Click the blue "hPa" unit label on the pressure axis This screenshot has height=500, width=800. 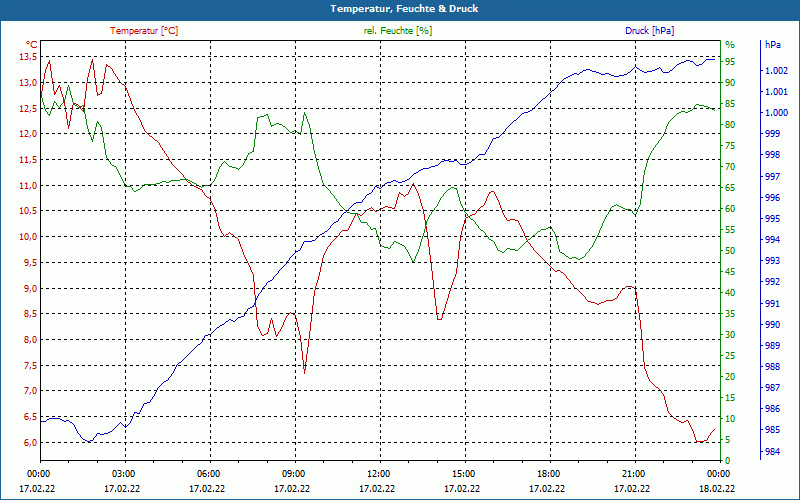click(772, 45)
